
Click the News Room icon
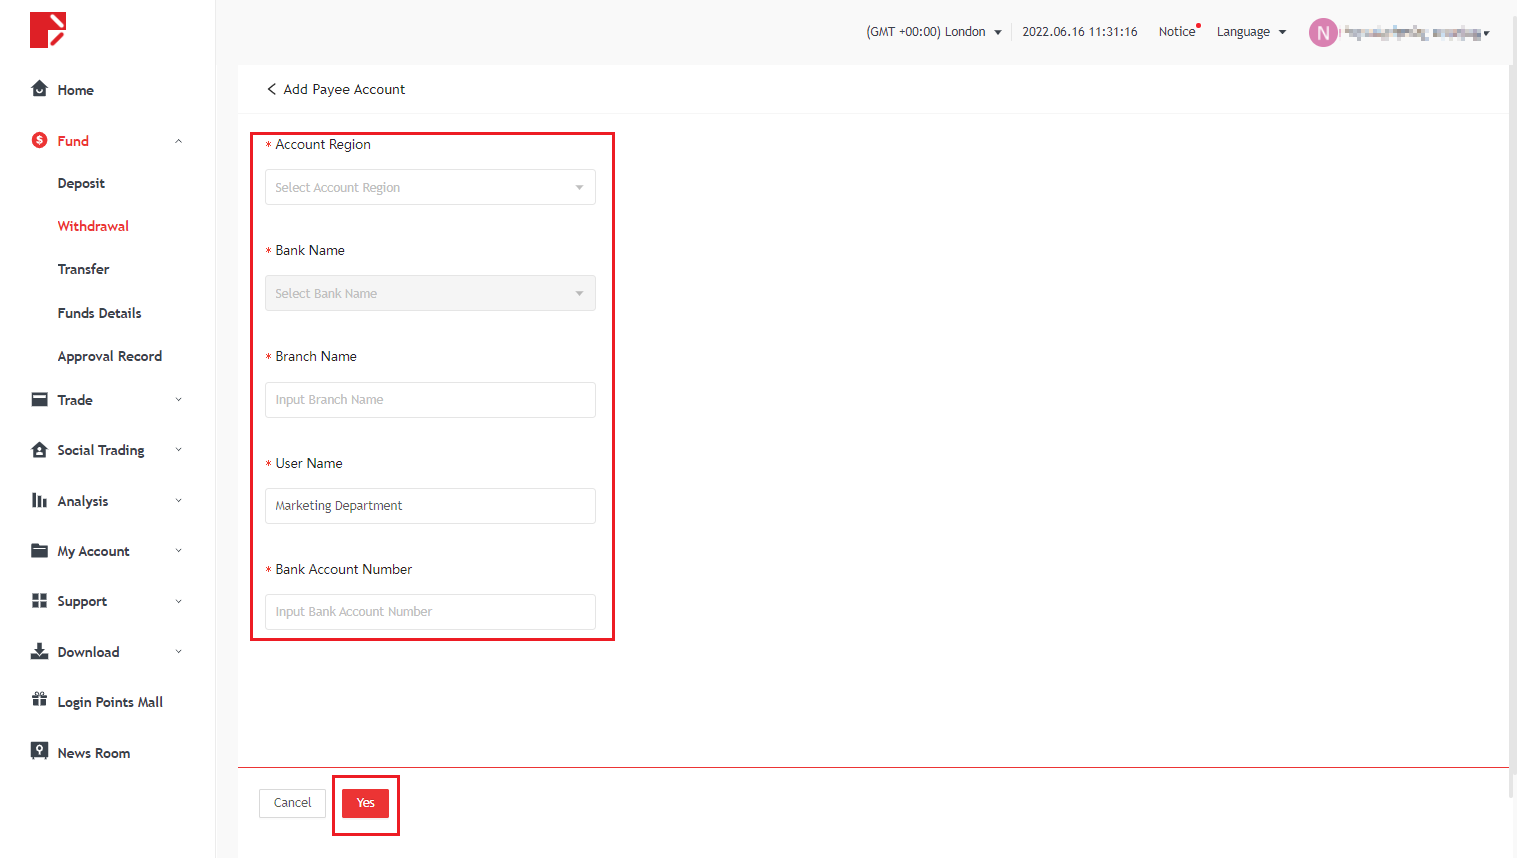coord(40,752)
